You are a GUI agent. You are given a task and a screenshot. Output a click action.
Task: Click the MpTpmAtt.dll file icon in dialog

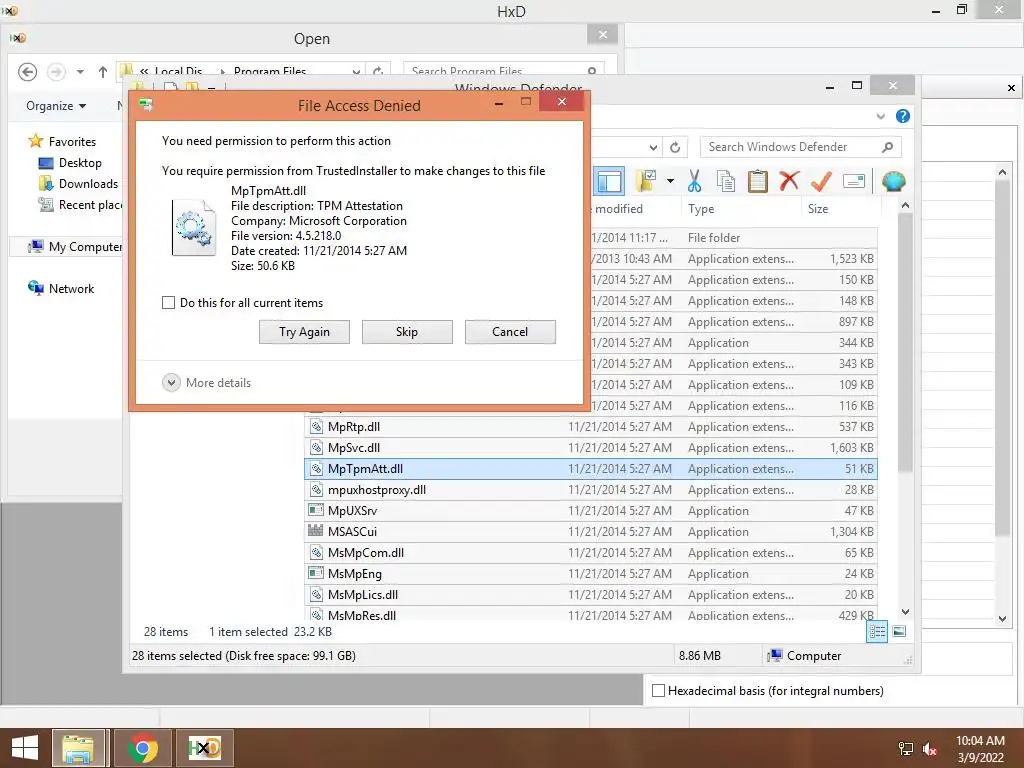tap(193, 228)
